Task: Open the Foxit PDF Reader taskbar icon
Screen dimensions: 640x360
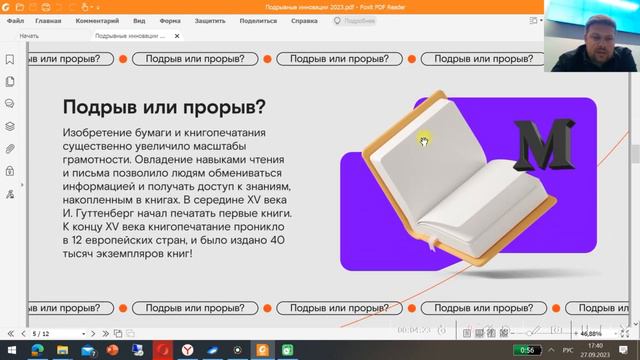Action: [x=262, y=350]
